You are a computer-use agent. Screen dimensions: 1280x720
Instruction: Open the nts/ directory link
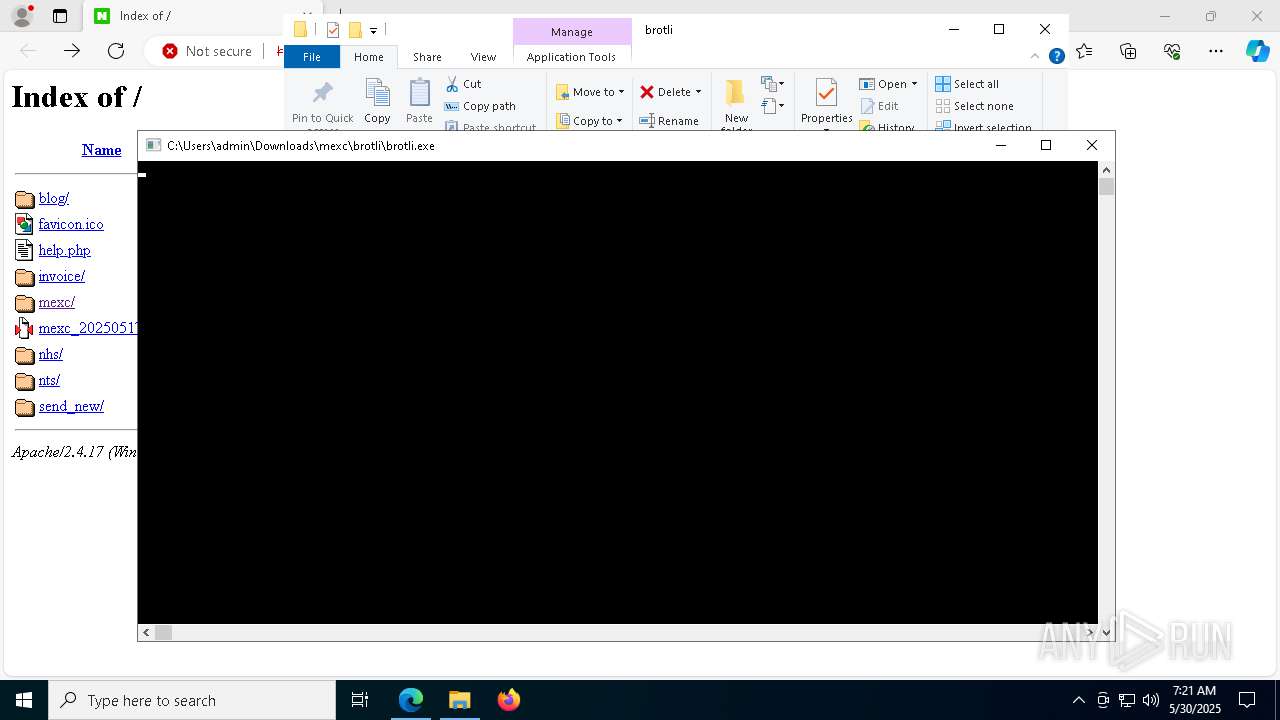click(x=49, y=380)
